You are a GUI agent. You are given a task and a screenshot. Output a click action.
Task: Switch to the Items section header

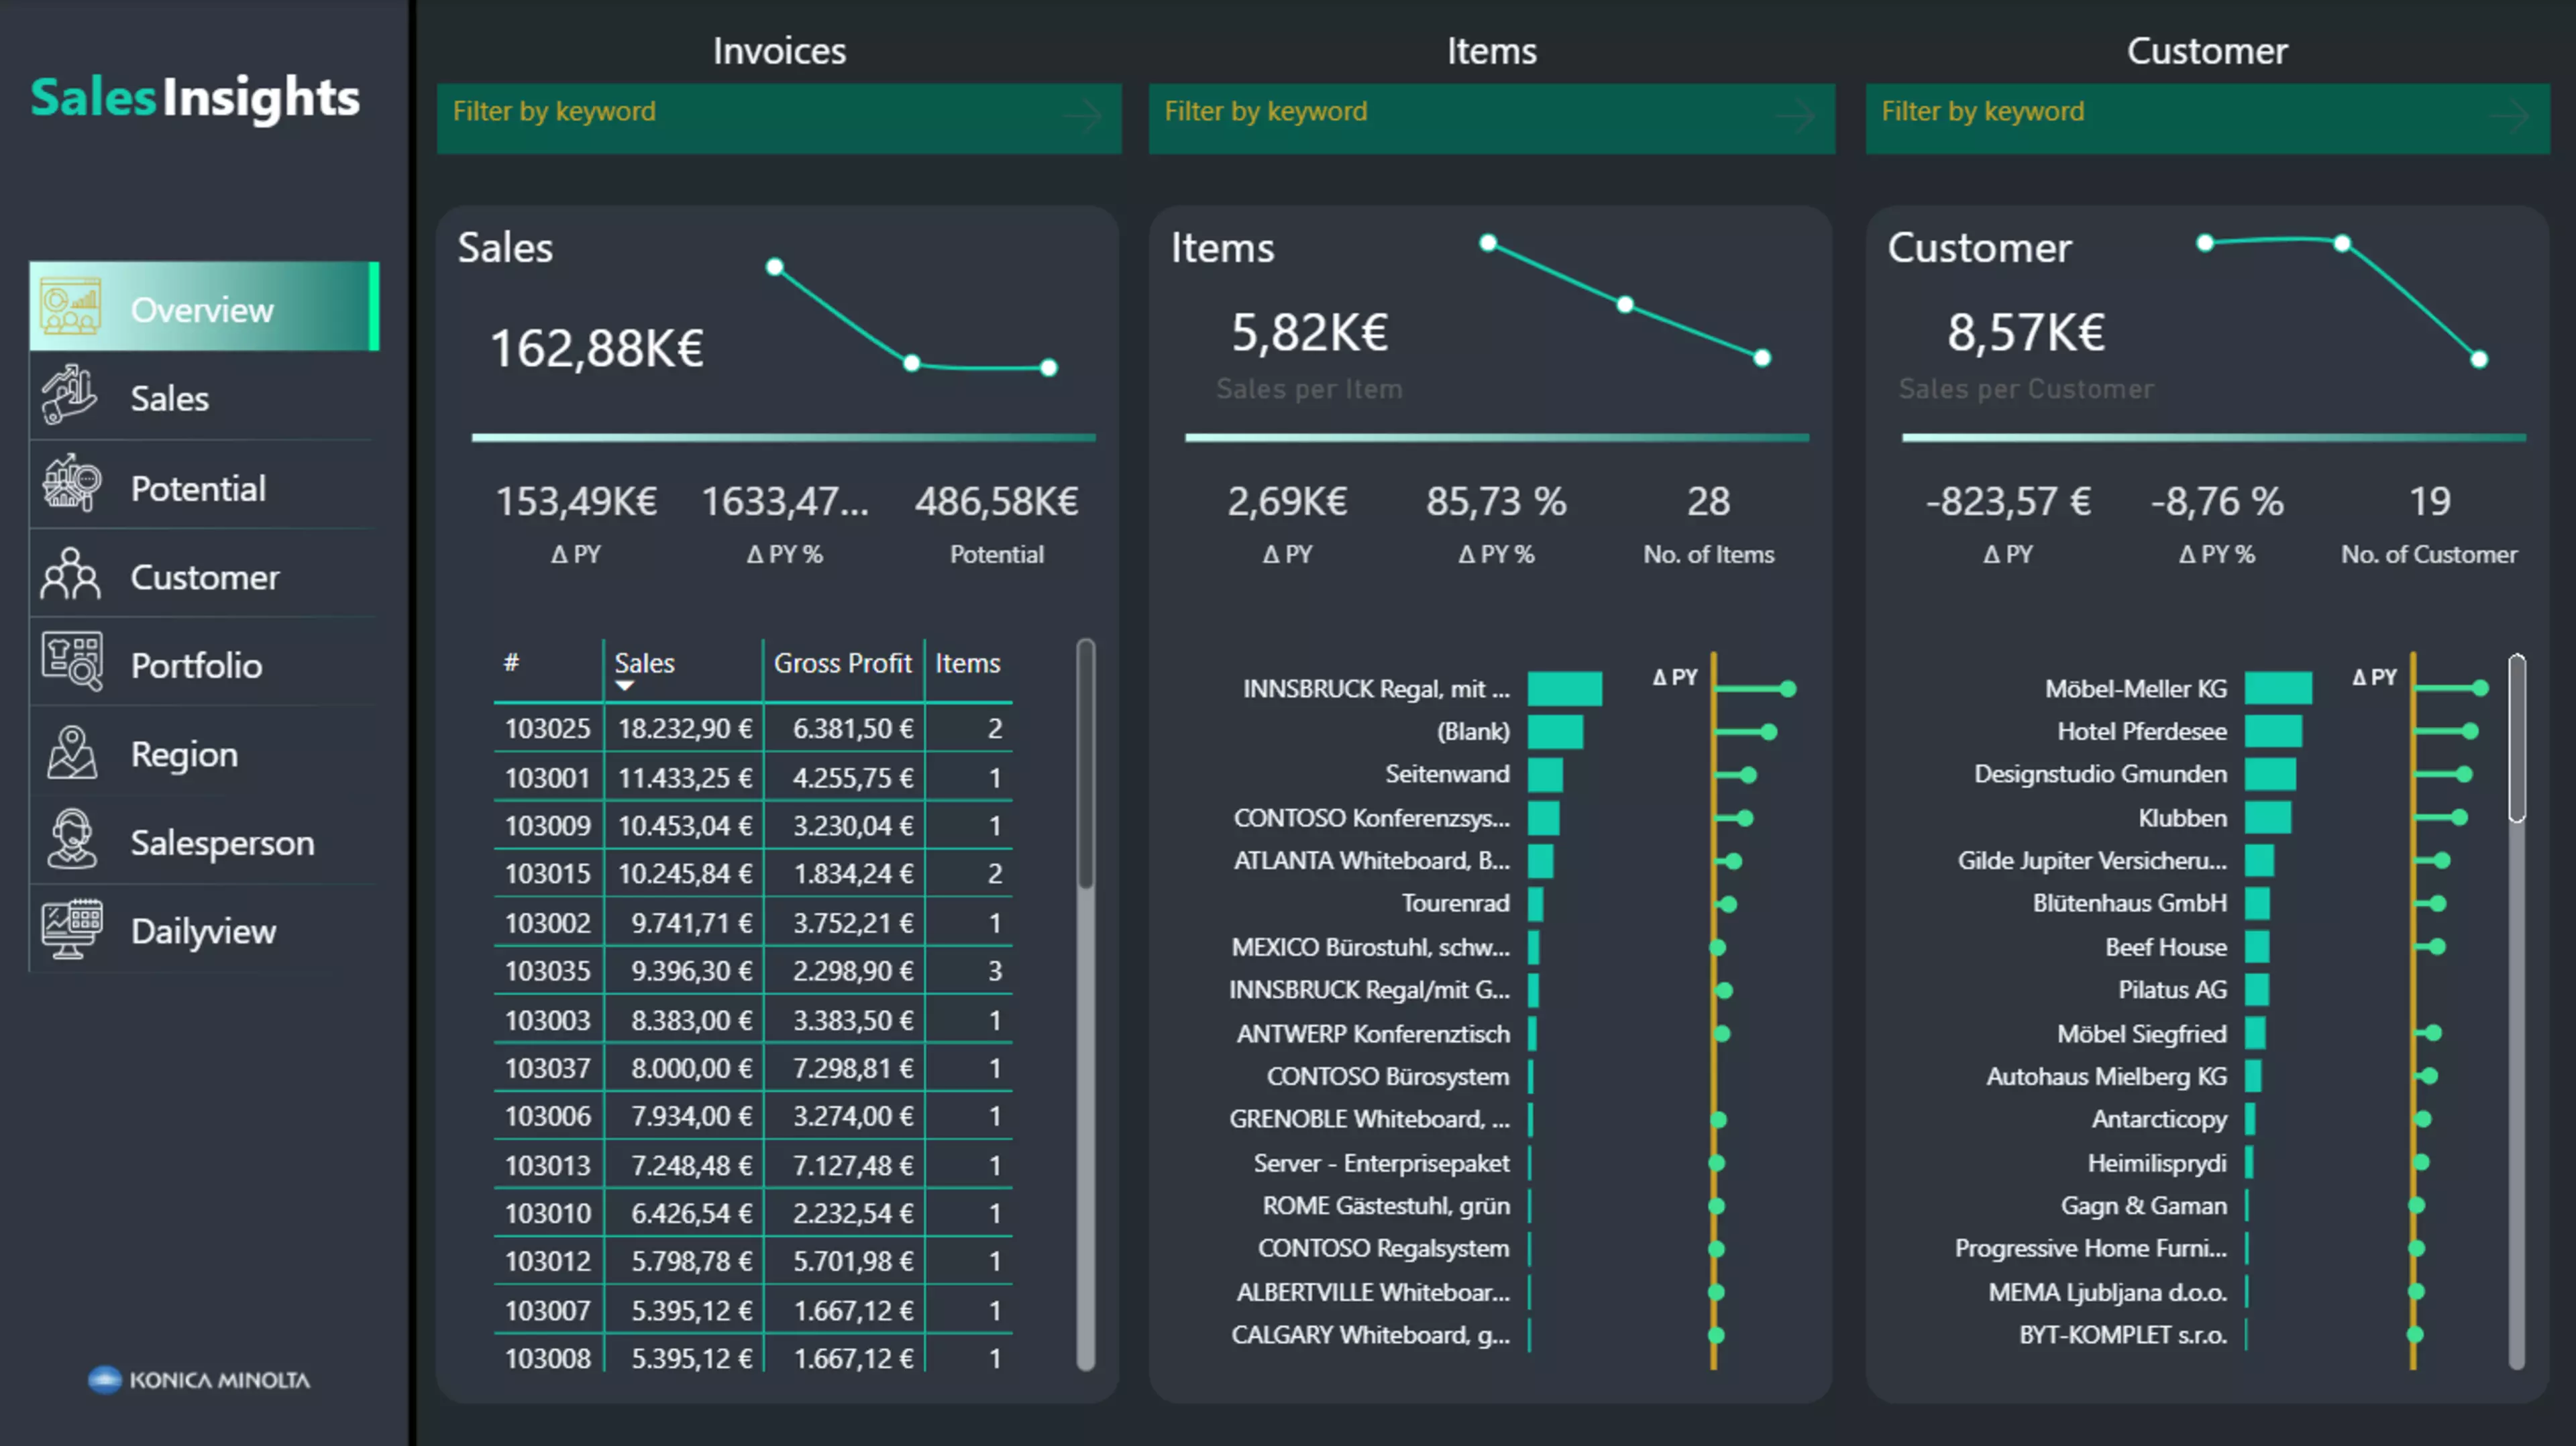(x=1492, y=50)
